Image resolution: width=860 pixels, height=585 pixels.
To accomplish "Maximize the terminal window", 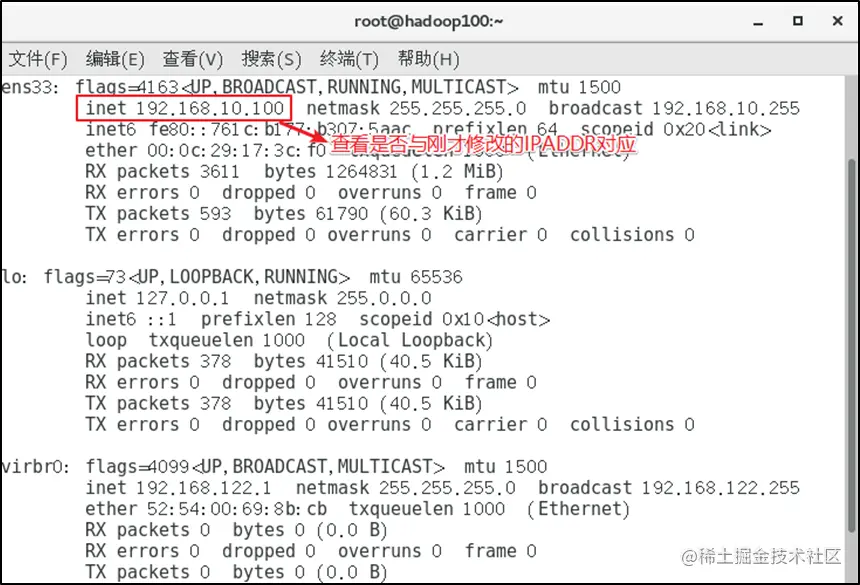I will coord(798,21).
